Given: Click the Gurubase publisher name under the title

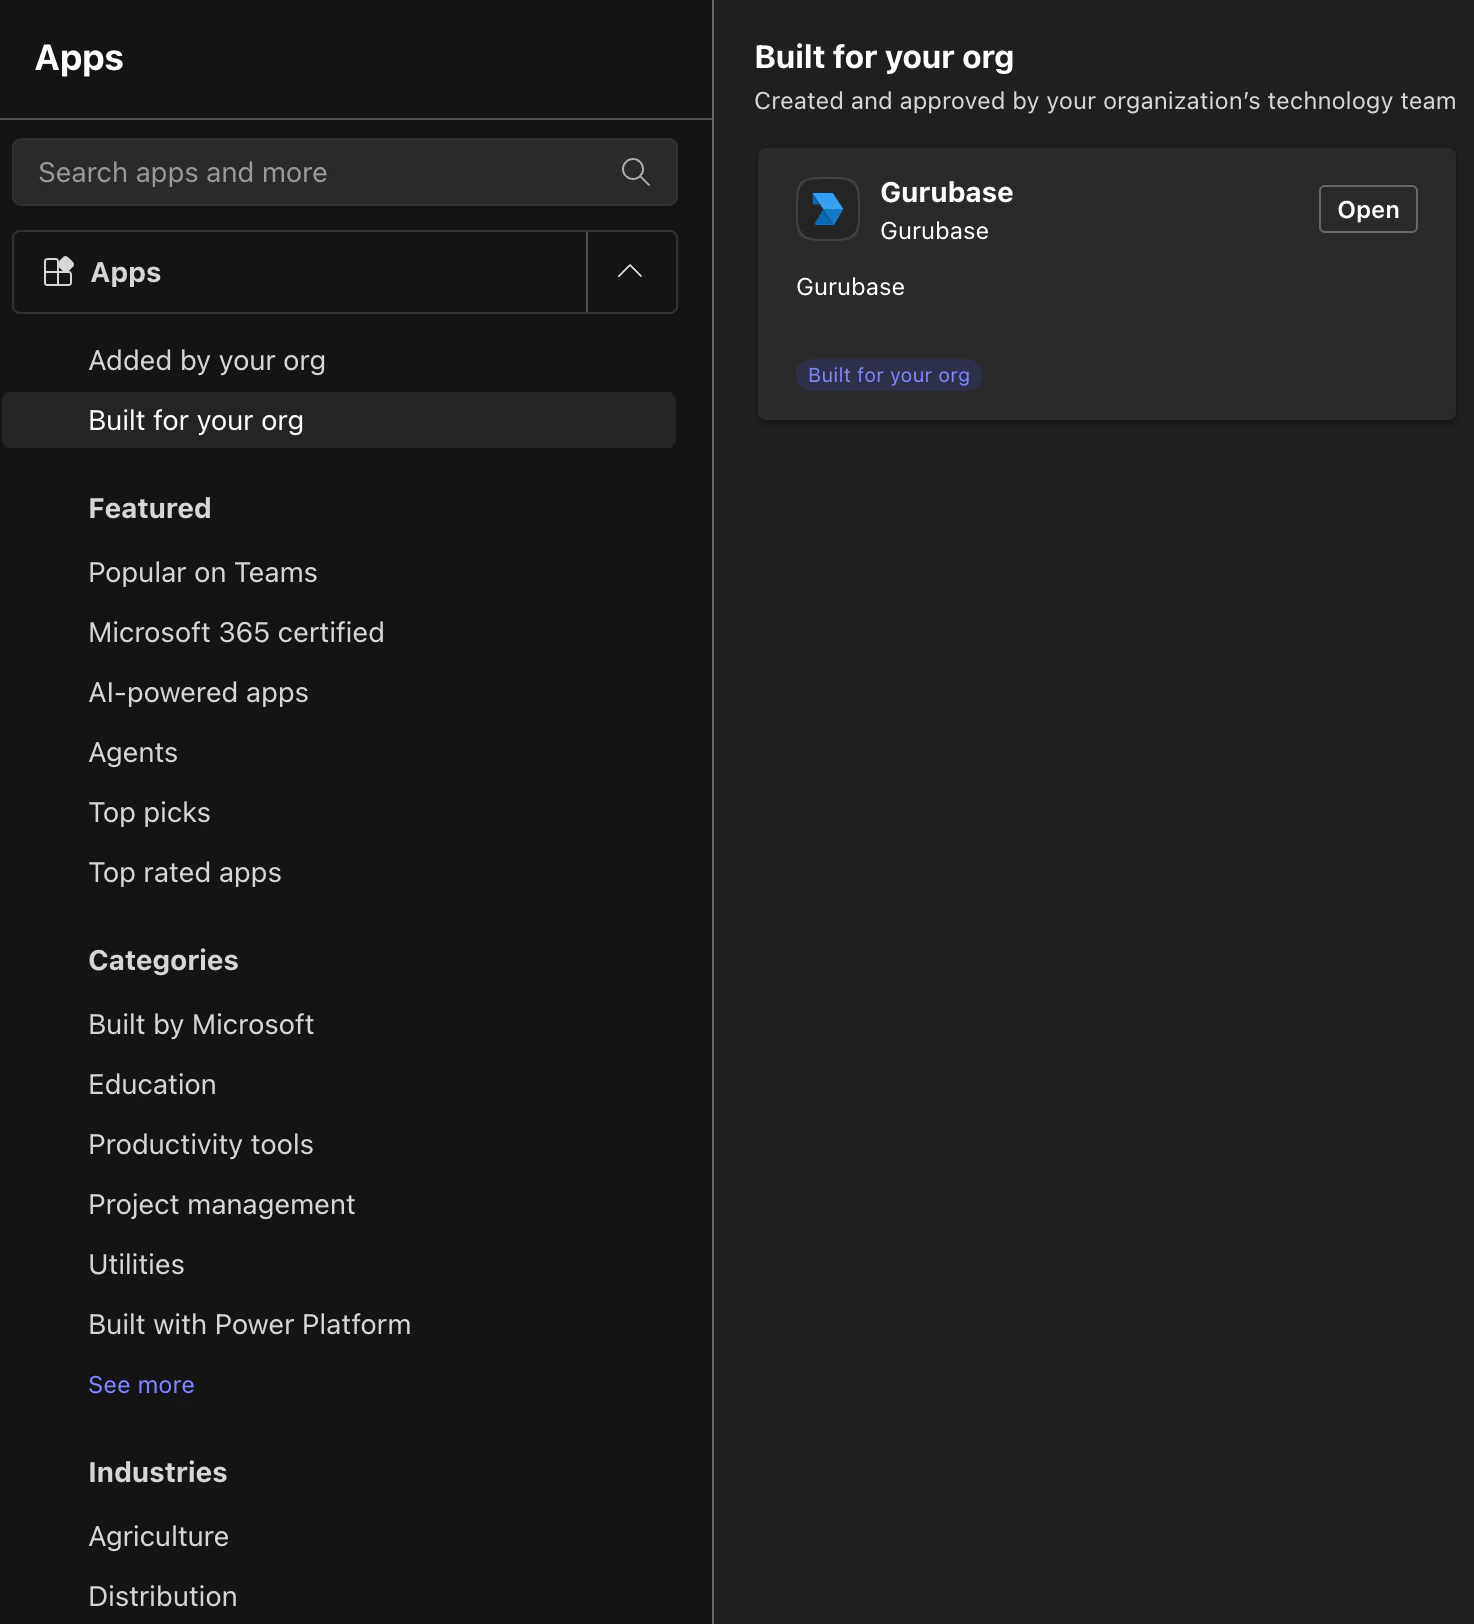Looking at the screenshot, I should [x=934, y=231].
